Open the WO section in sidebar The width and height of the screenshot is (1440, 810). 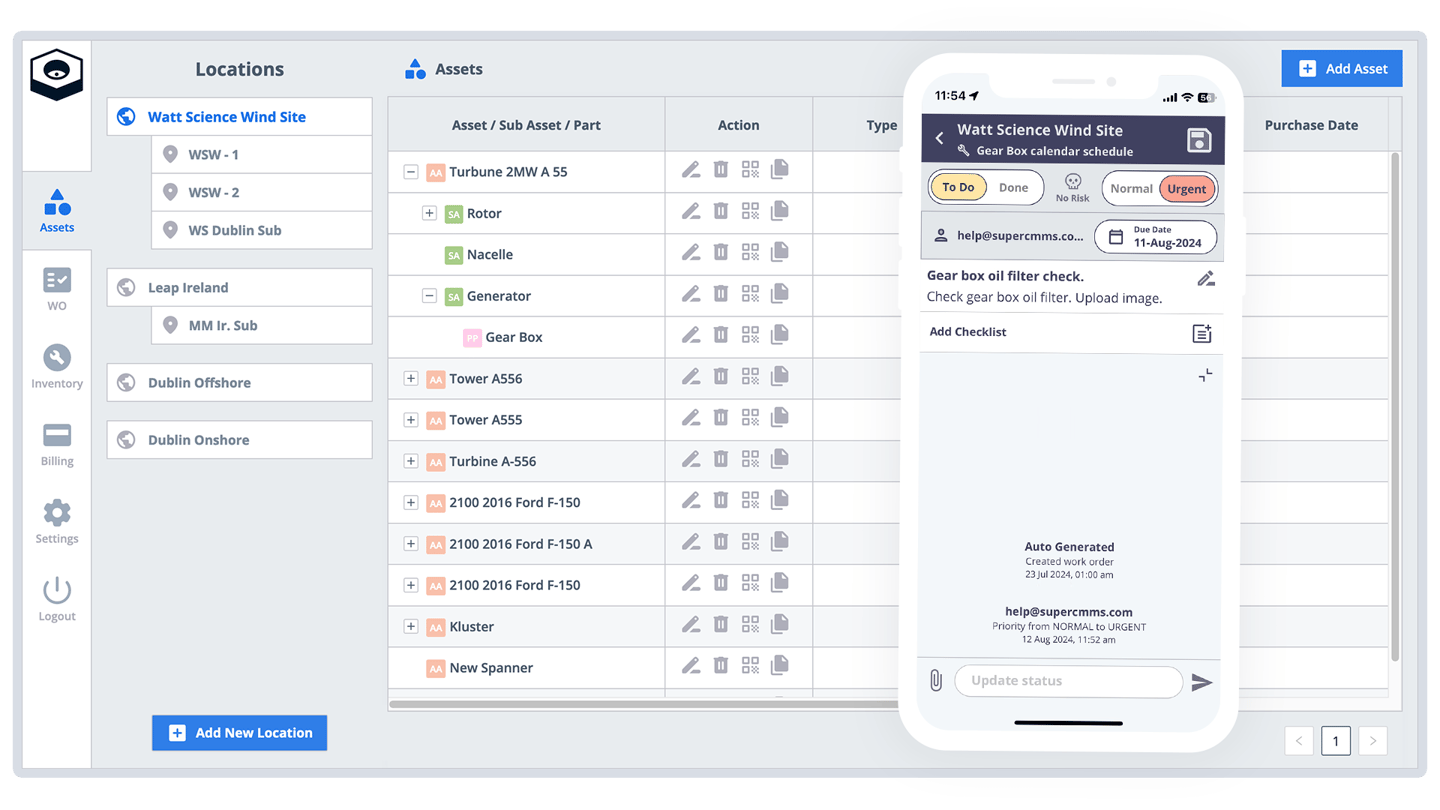click(x=57, y=289)
